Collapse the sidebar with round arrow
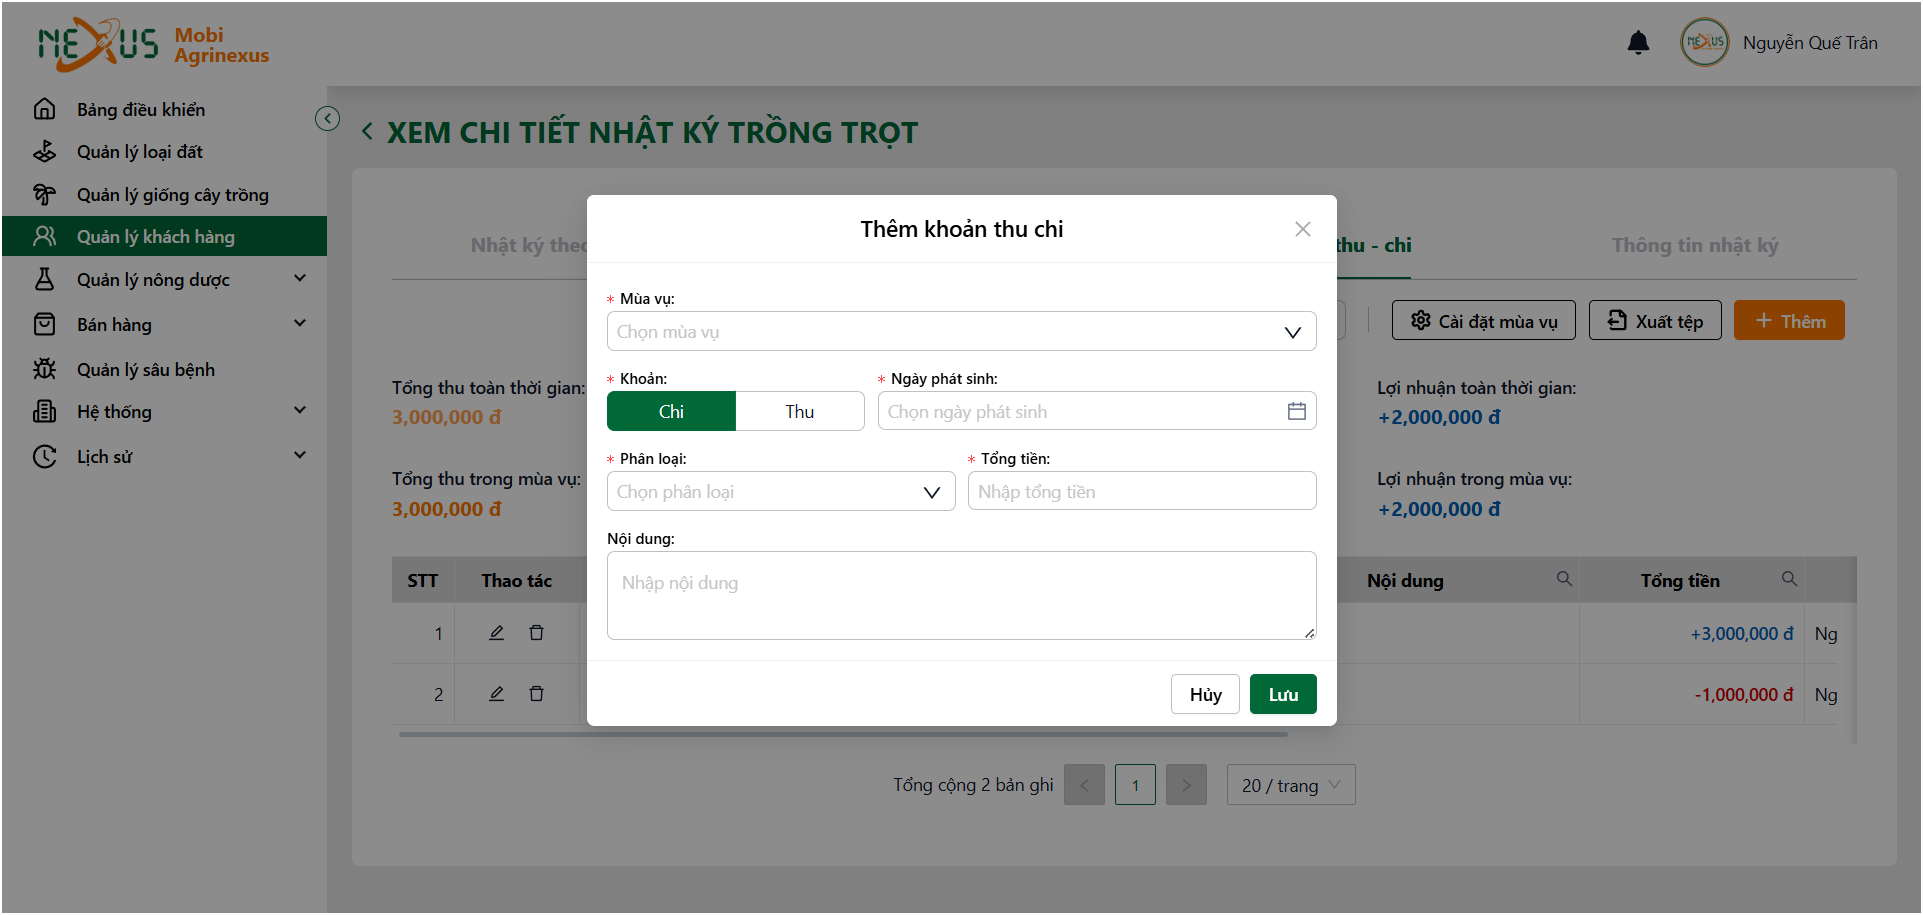Screen dimensions: 1923x915 tap(327, 118)
